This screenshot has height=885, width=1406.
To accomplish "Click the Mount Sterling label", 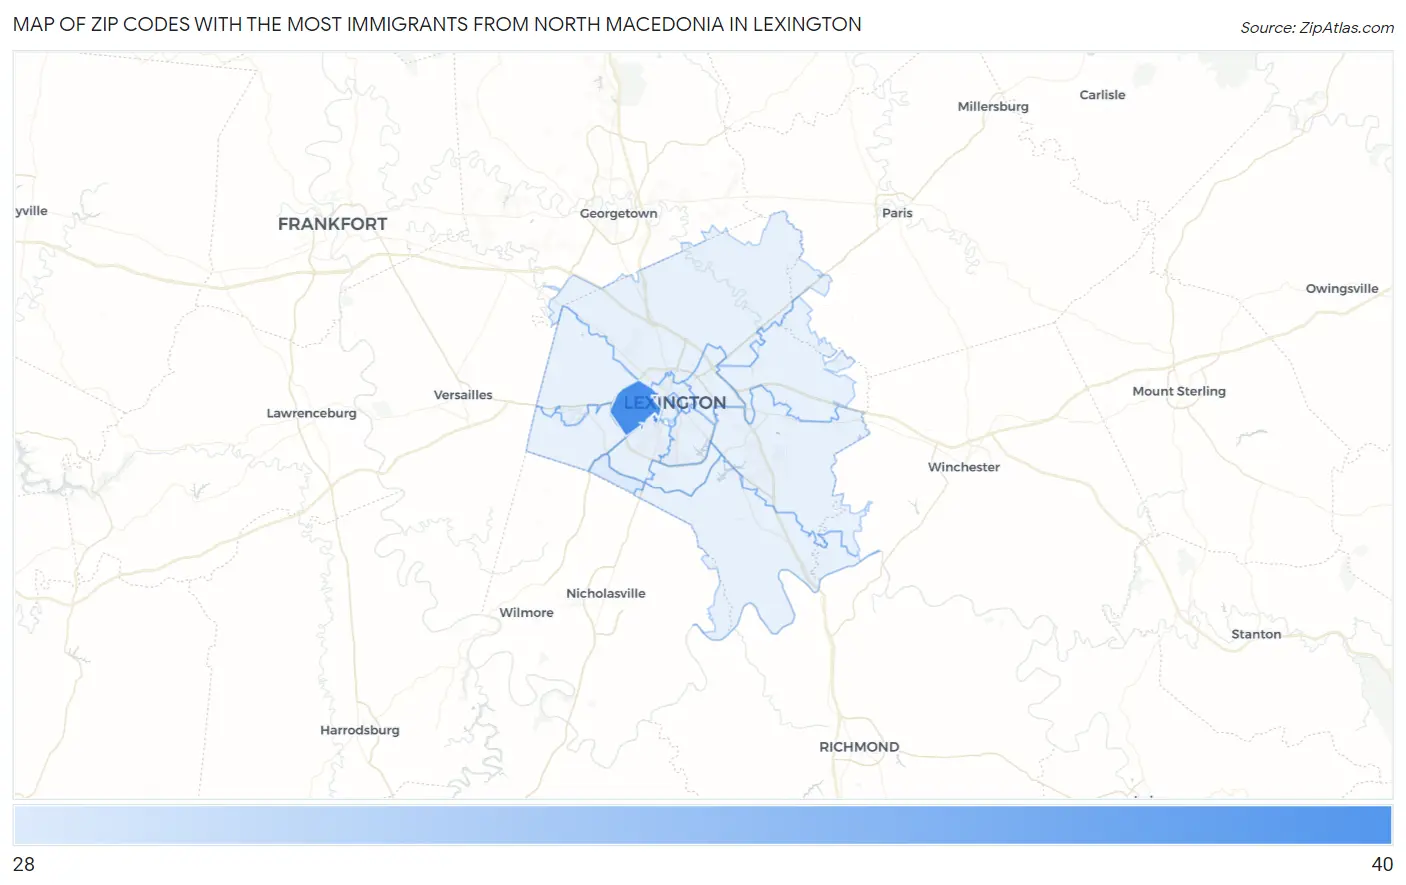I will 1179,391.
